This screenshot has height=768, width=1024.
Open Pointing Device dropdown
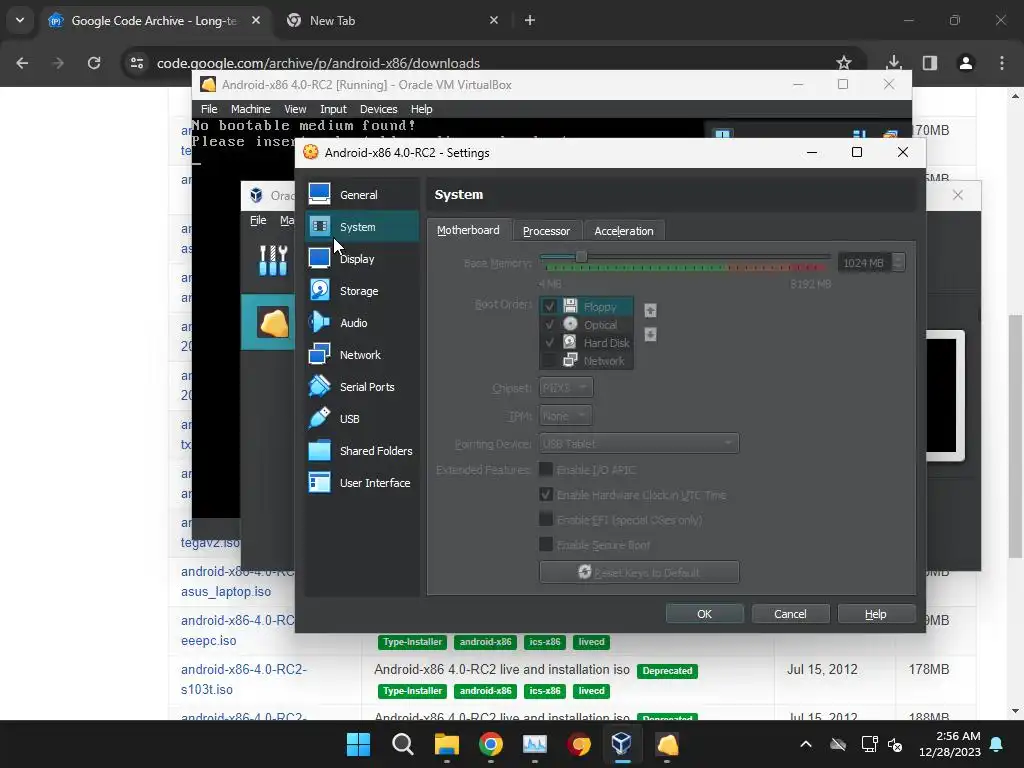(639, 443)
